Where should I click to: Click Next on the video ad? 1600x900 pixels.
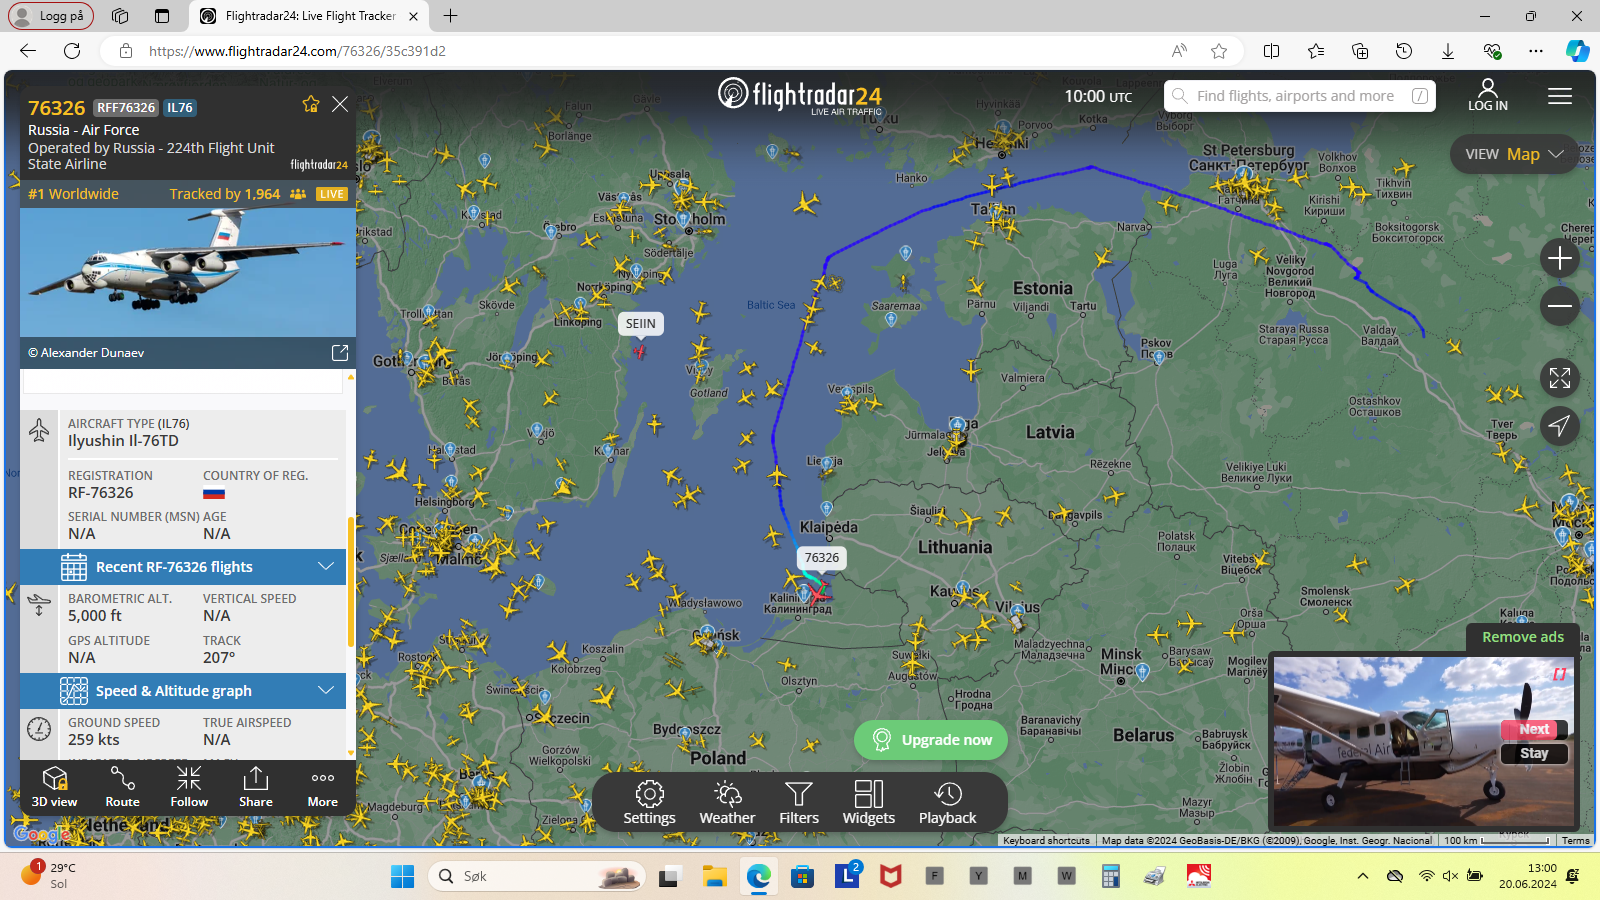pos(1534,729)
